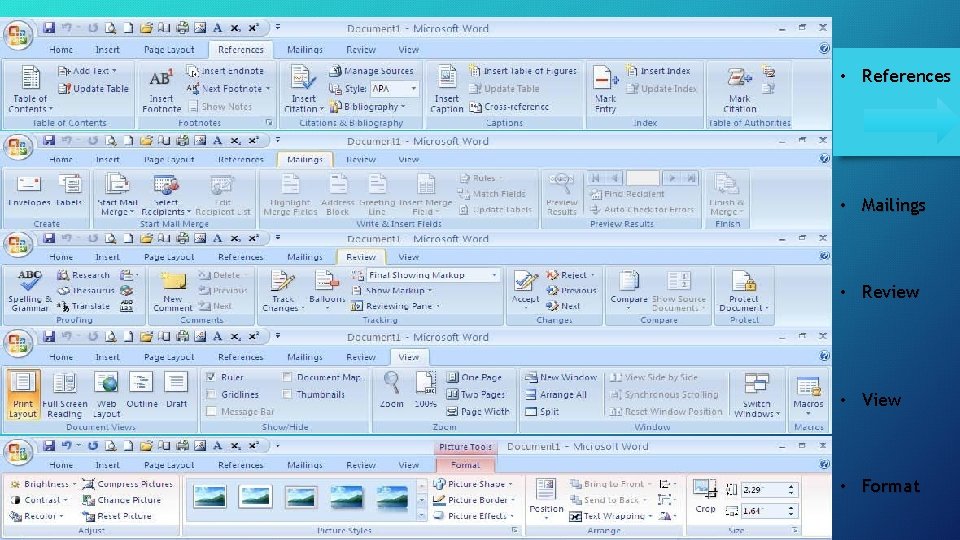This screenshot has width=960, height=540.
Task: Click the Select Recipients icon
Action: [x=166, y=184]
